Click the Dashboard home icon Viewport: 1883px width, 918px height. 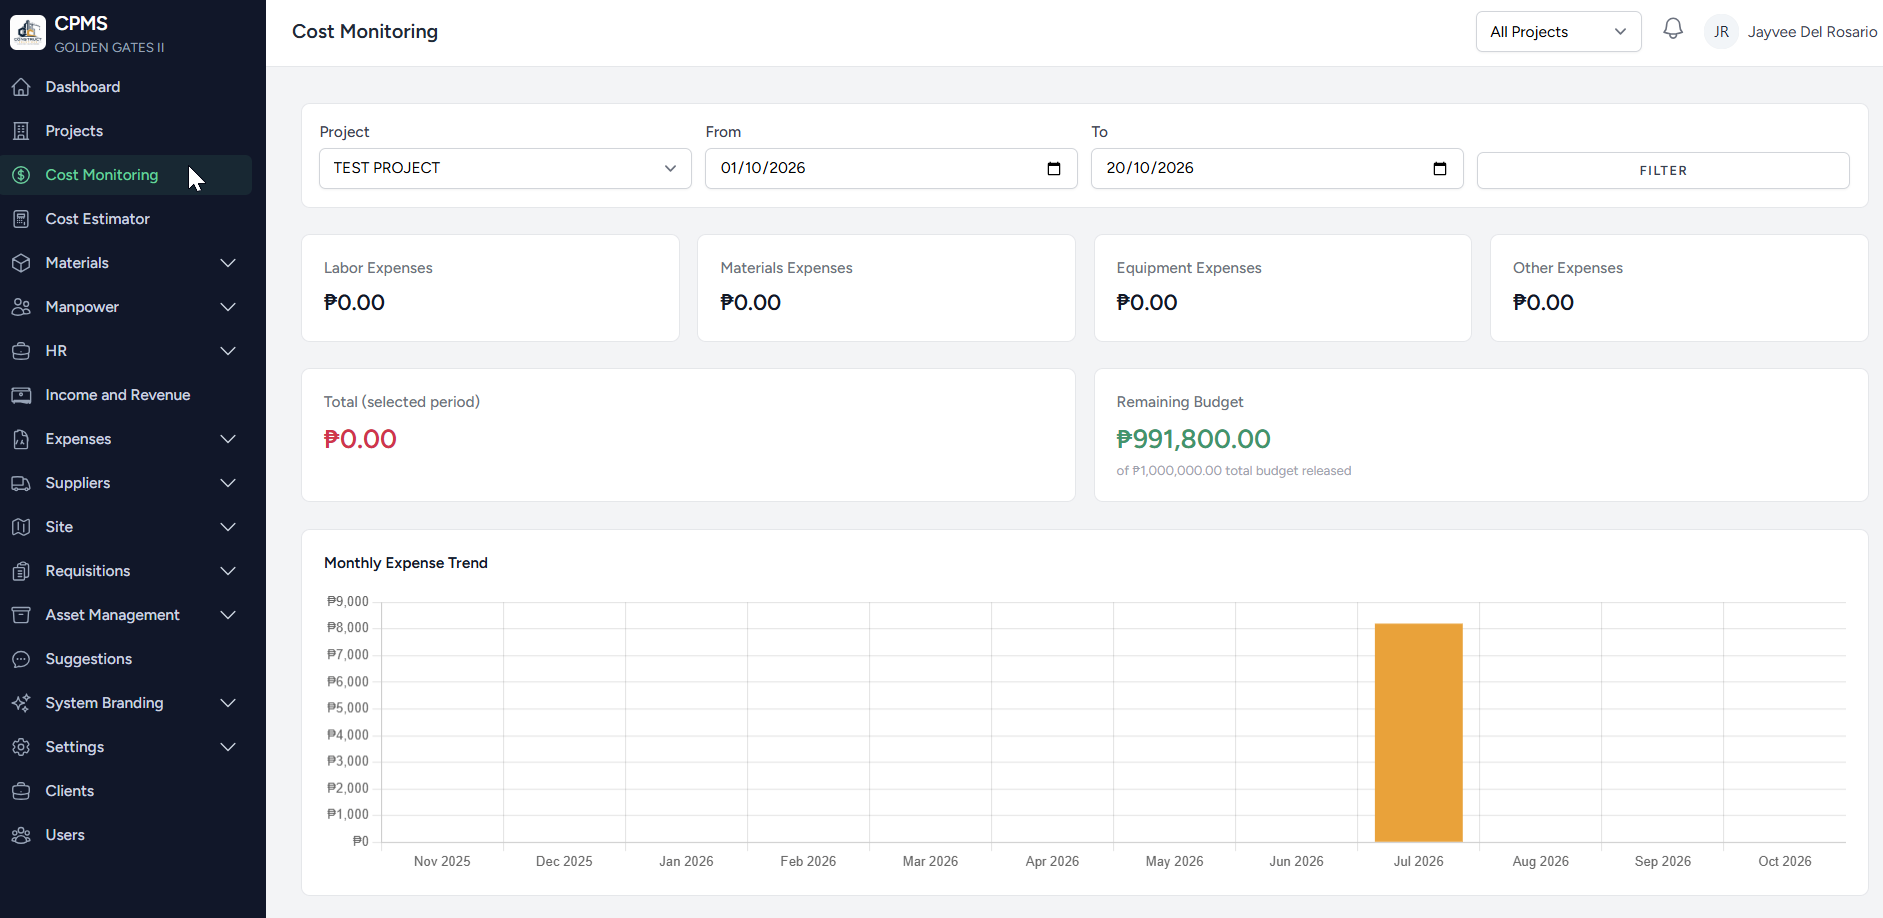click(x=21, y=87)
